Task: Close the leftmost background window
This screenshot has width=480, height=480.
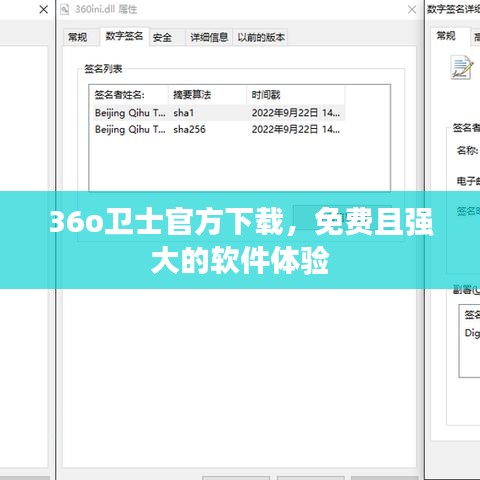Action: [44, 10]
